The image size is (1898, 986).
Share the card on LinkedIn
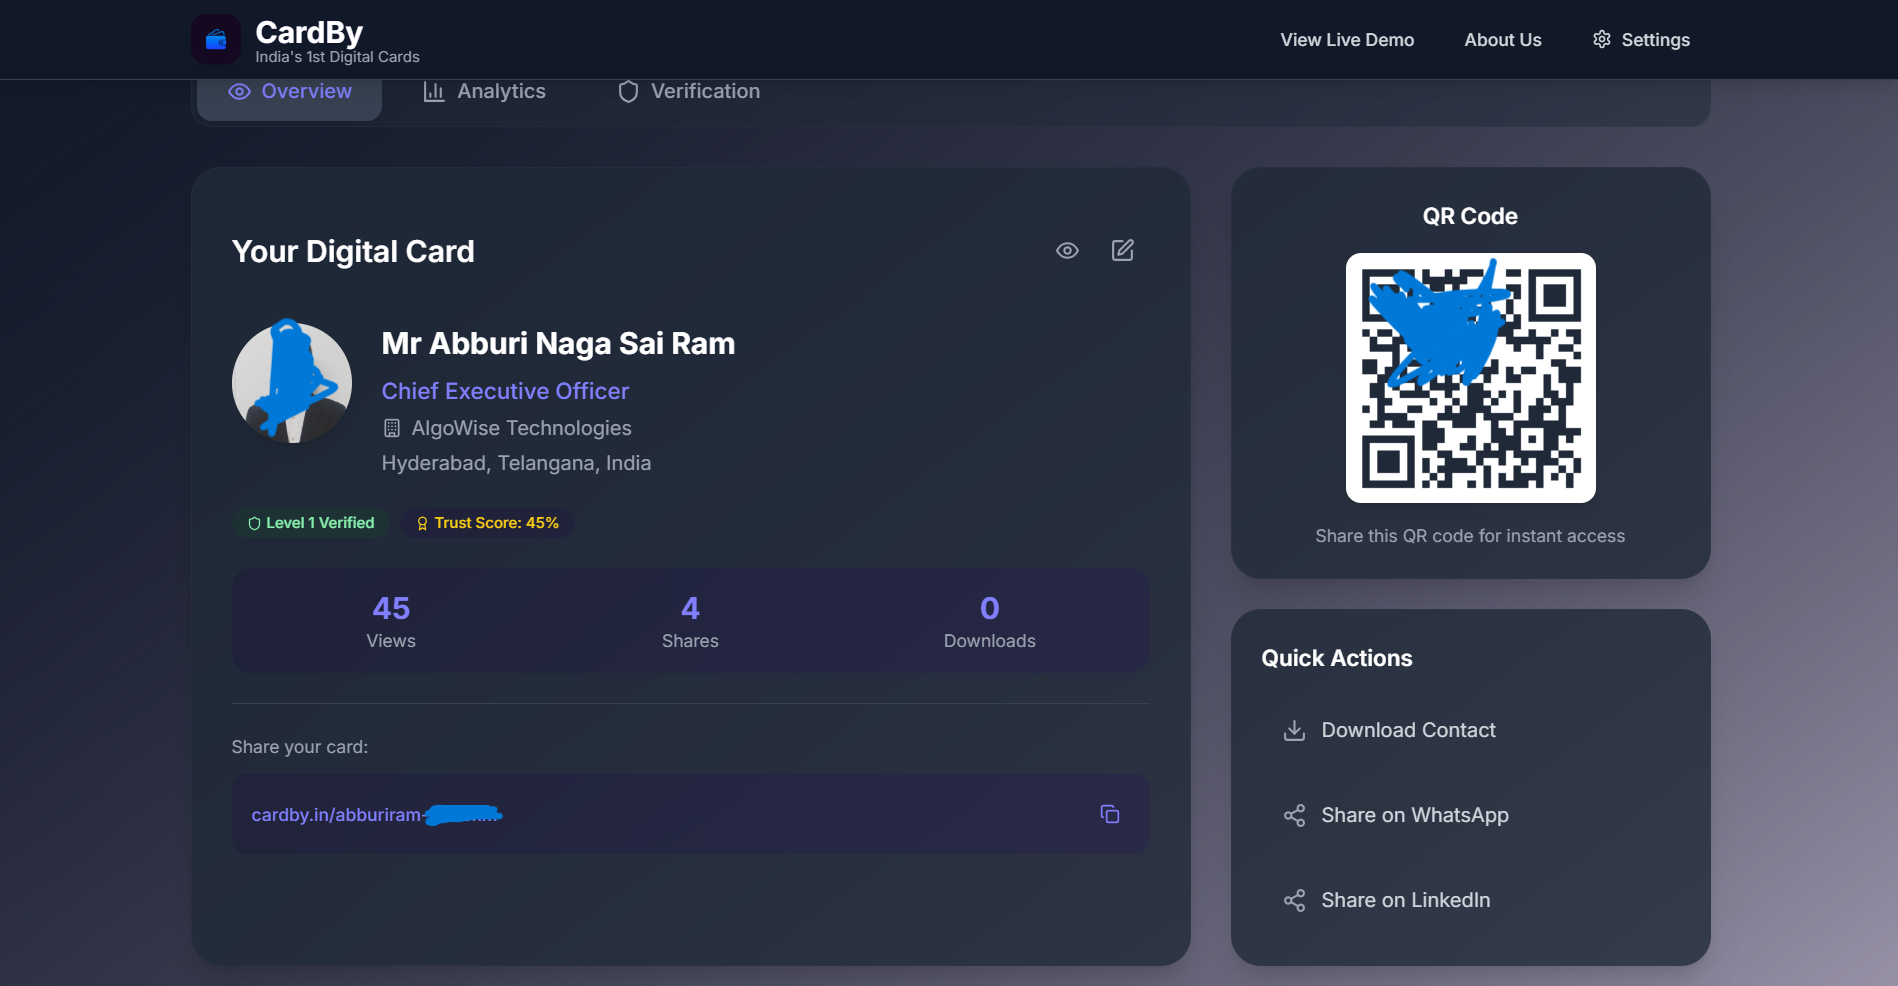[x=1470, y=900]
